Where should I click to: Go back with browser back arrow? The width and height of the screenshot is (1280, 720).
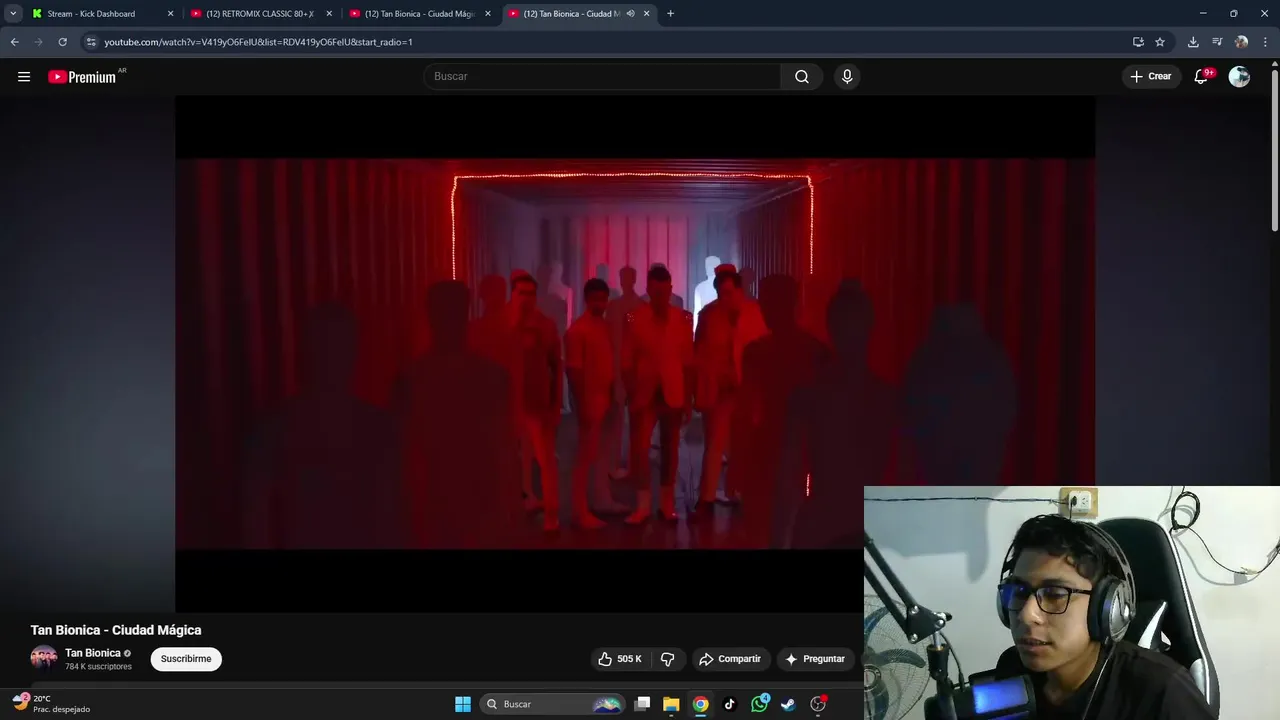[15, 42]
